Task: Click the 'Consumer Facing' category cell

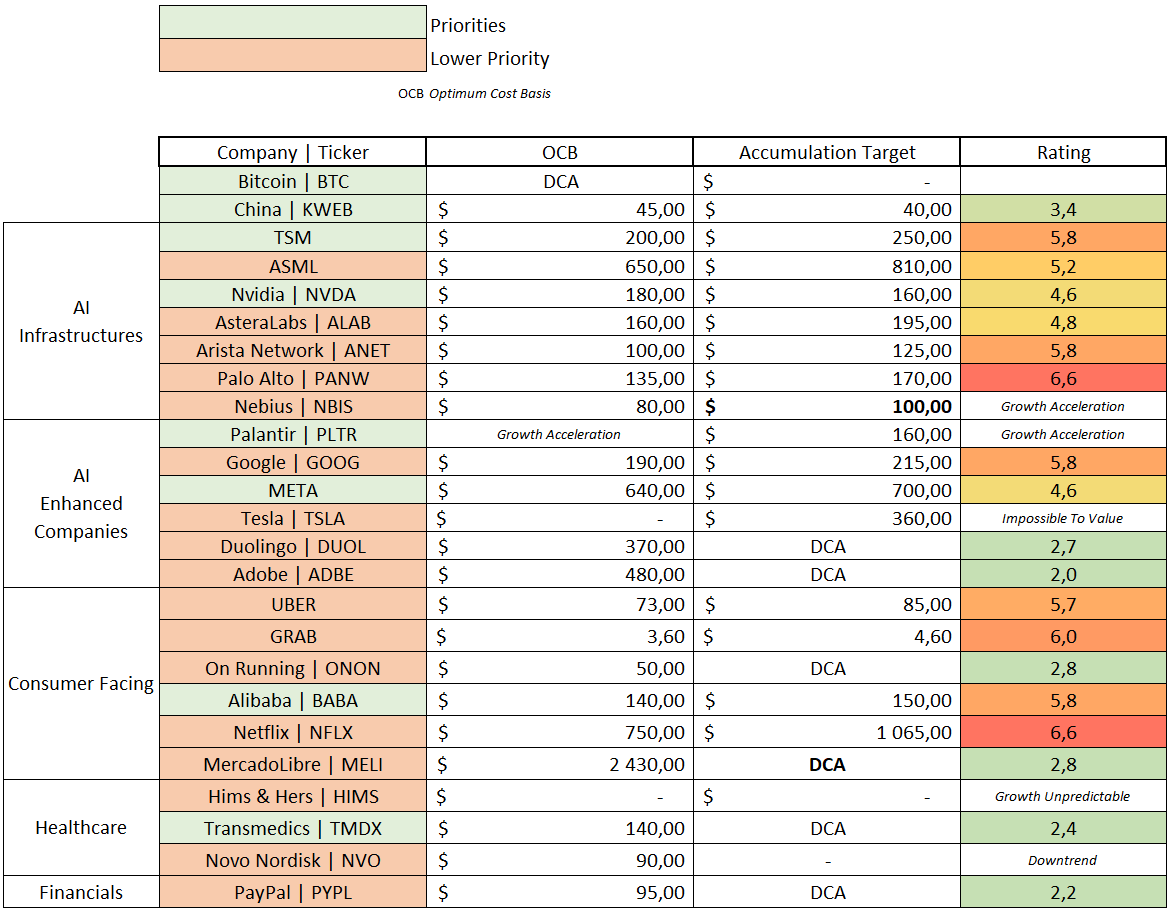Action: coord(81,683)
